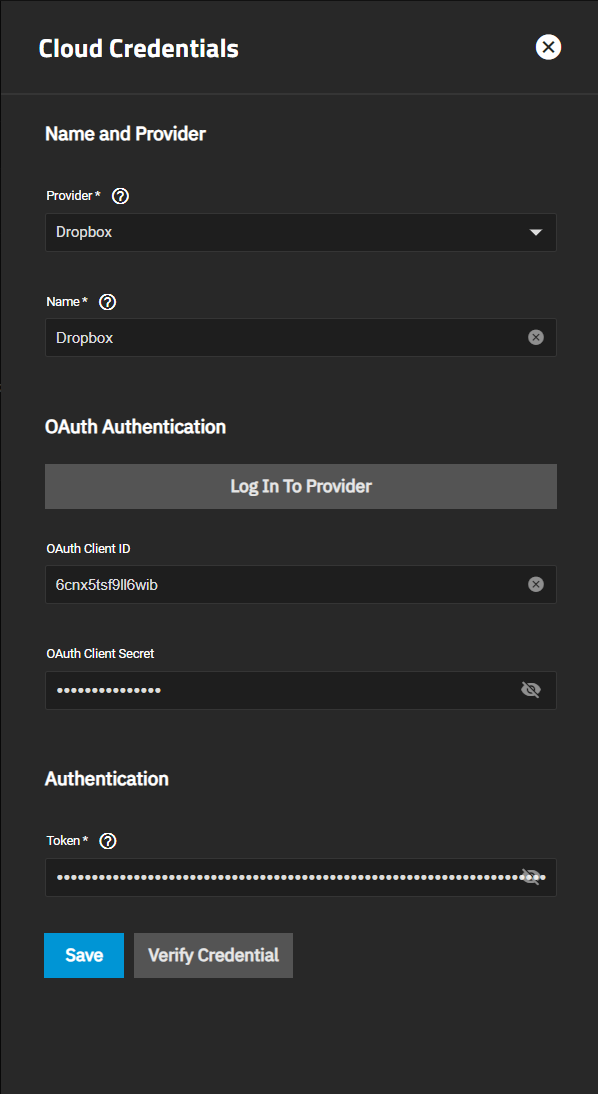The image size is (598, 1094).
Task: Focus the OAuth Client Secret password field
Action: click(283, 690)
